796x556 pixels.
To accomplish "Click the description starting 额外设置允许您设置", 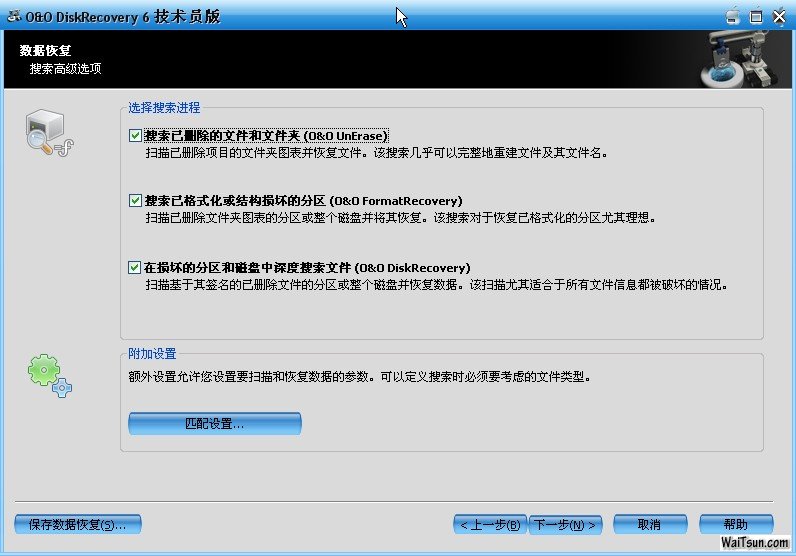I will tap(360, 377).
